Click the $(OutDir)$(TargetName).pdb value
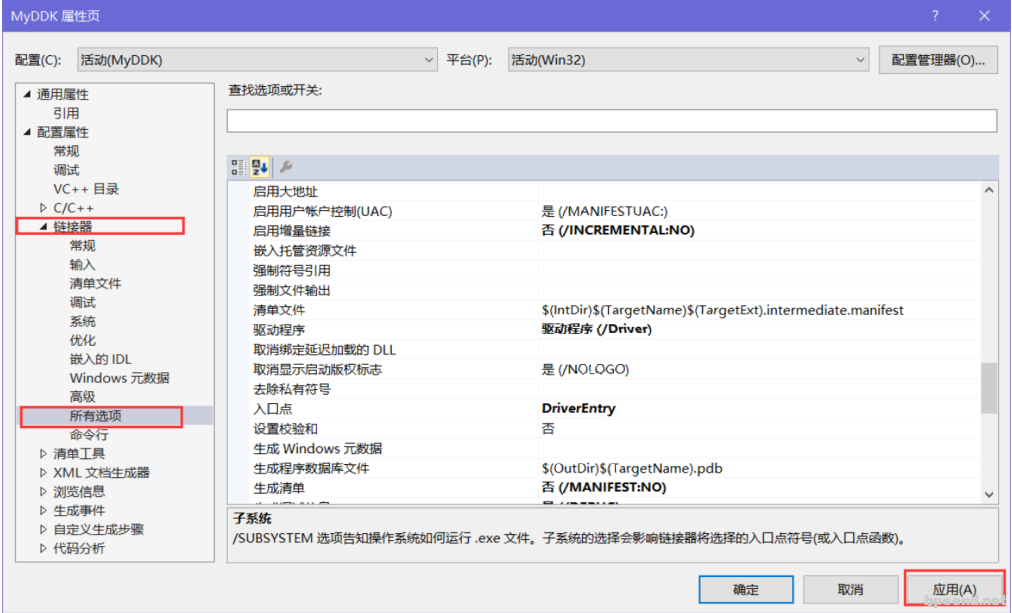1012x613 pixels. (x=632, y=468)
